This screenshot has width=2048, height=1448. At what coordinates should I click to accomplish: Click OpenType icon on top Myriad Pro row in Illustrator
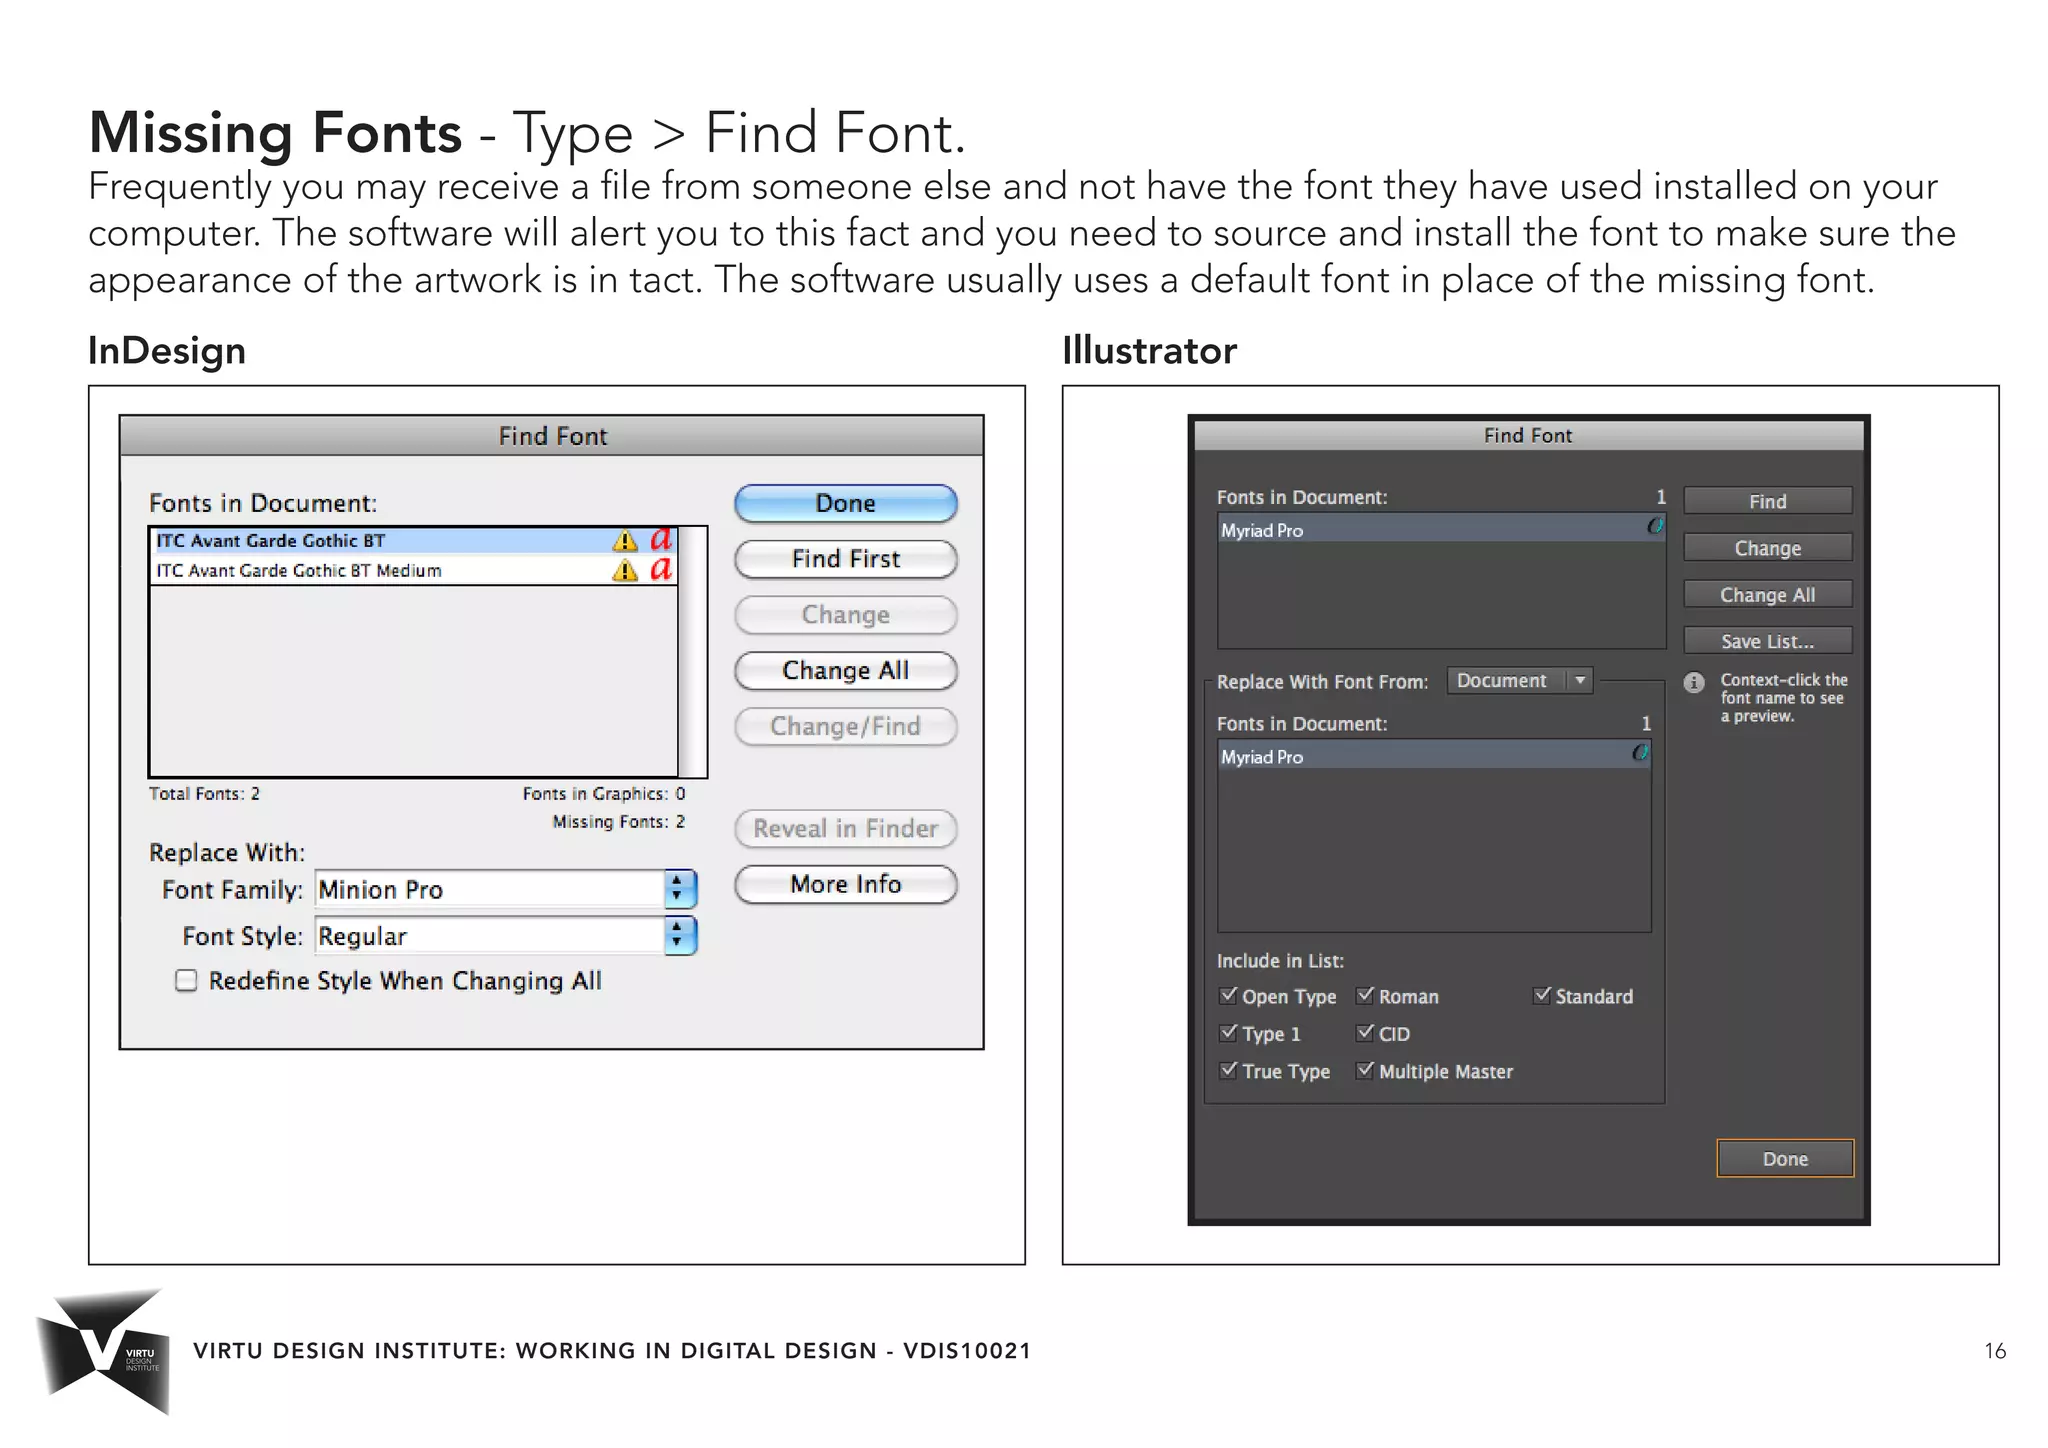(1655, 526)
